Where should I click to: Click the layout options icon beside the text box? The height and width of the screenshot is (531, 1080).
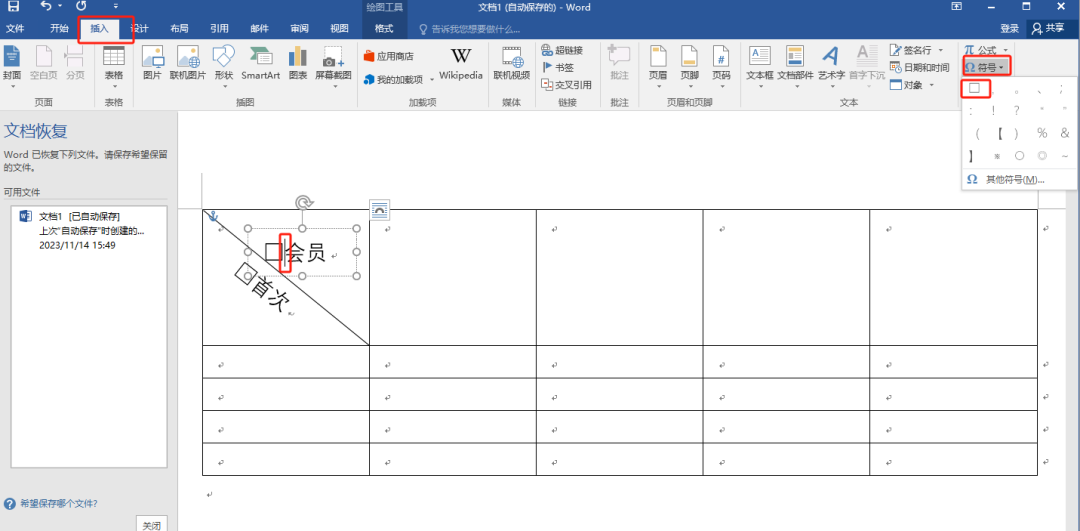(380, 209)
